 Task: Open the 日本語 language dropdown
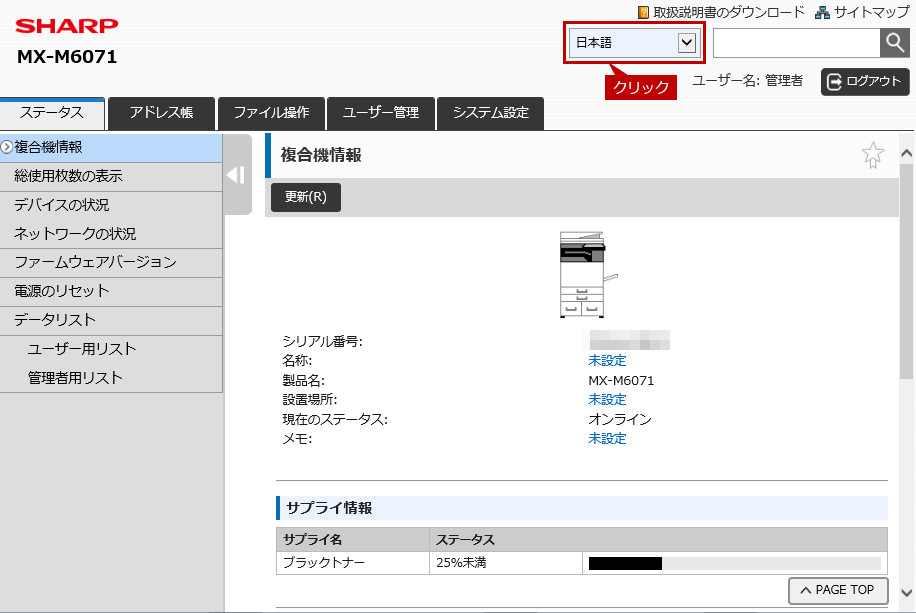[634, 43]
